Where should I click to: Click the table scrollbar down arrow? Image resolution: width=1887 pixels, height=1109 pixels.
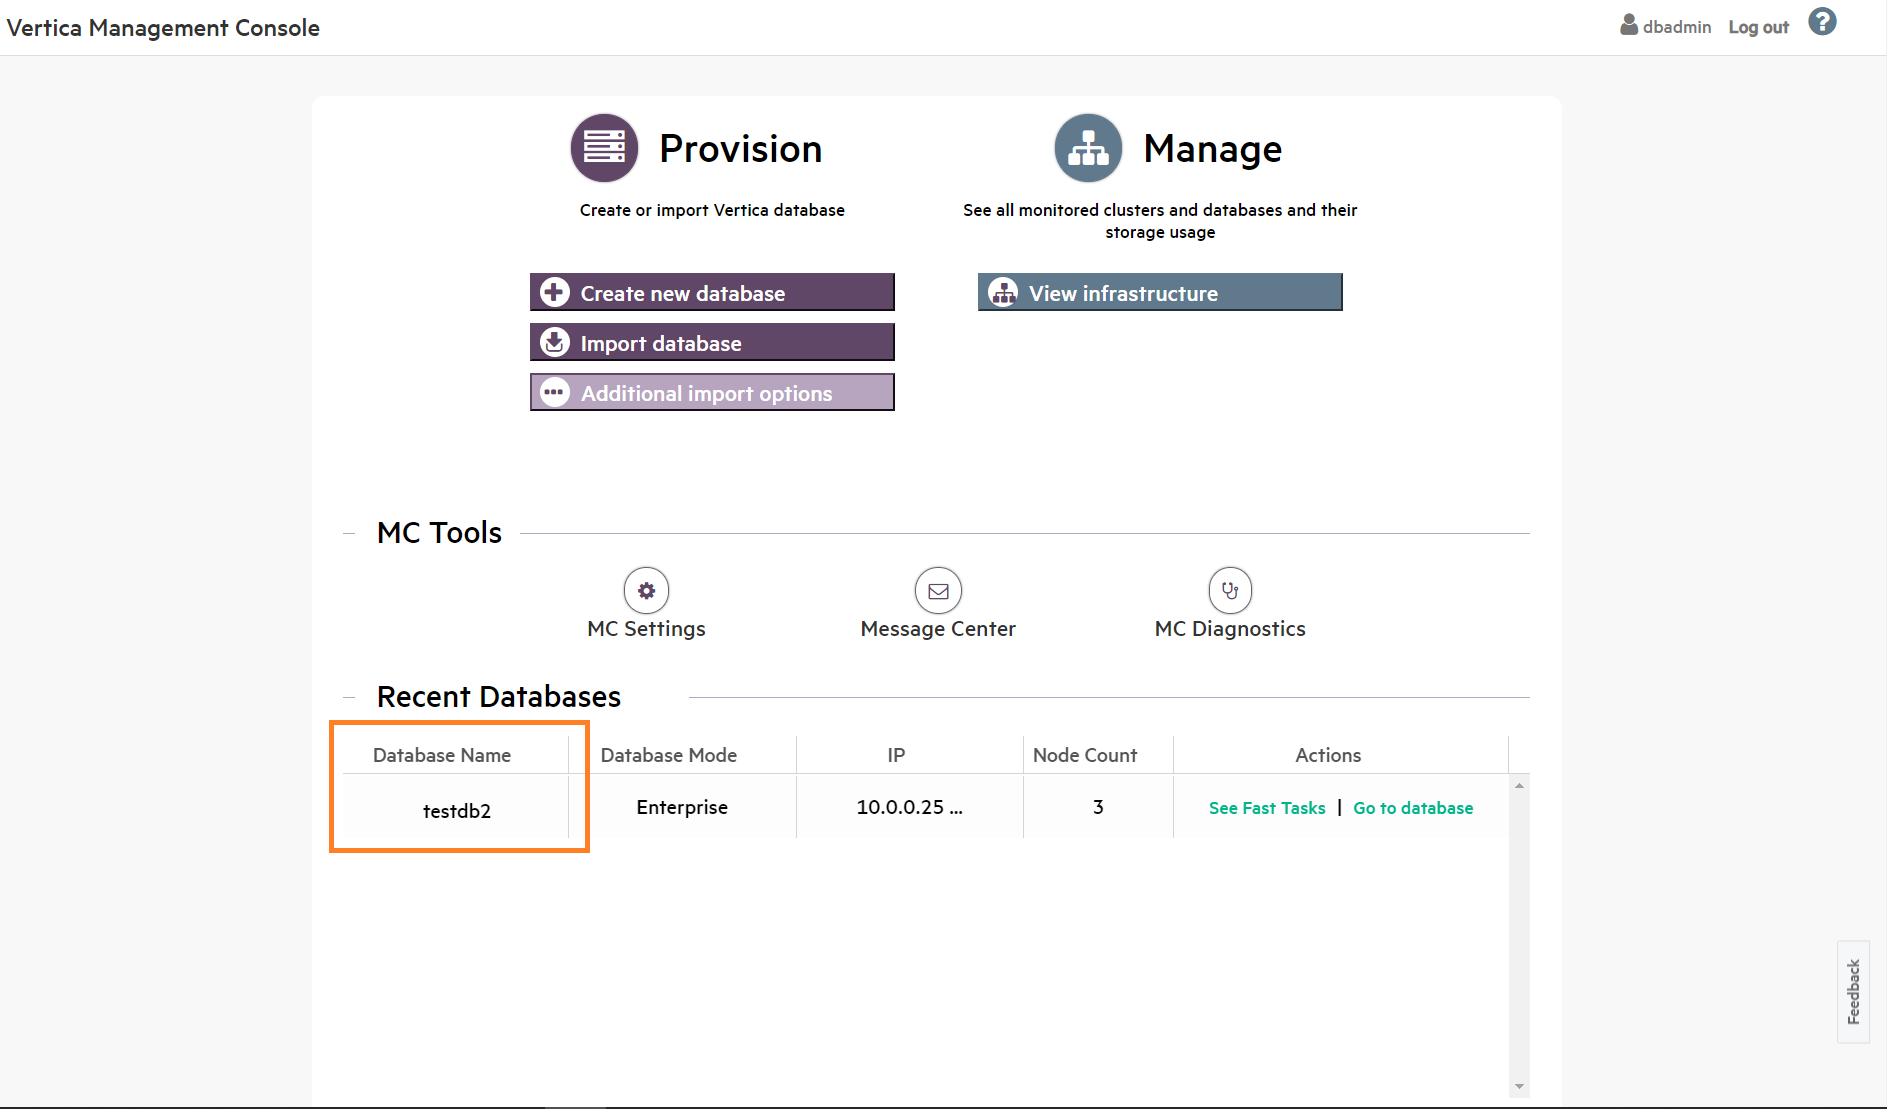click(1519, 1086)
